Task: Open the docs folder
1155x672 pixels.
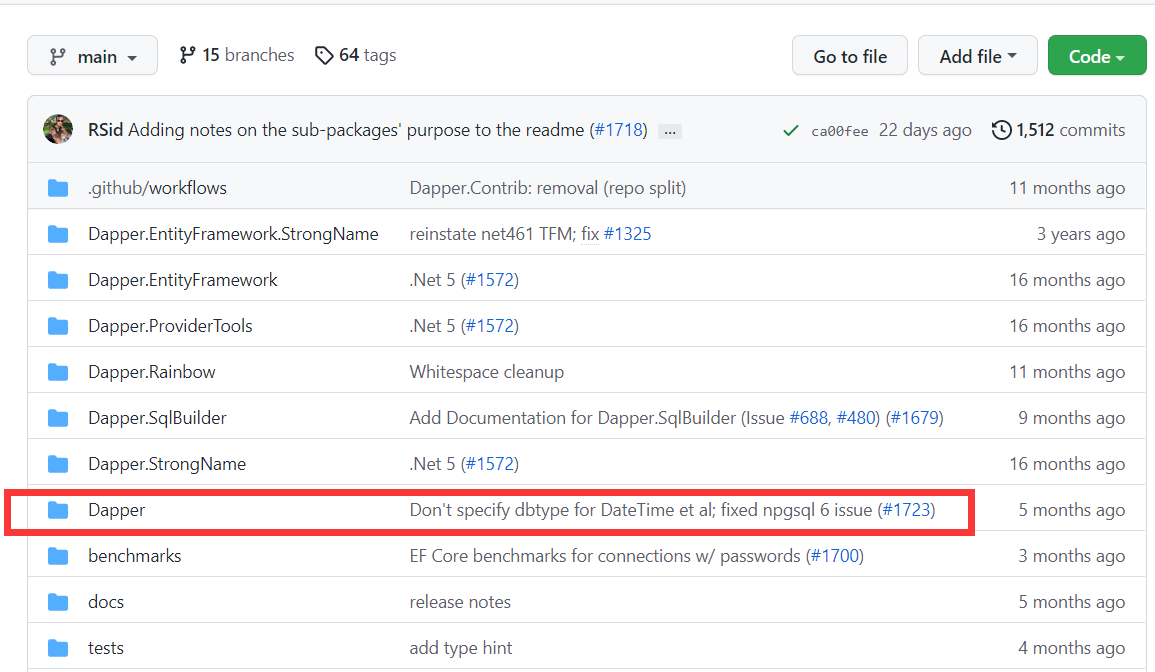Action: point(106,602)
